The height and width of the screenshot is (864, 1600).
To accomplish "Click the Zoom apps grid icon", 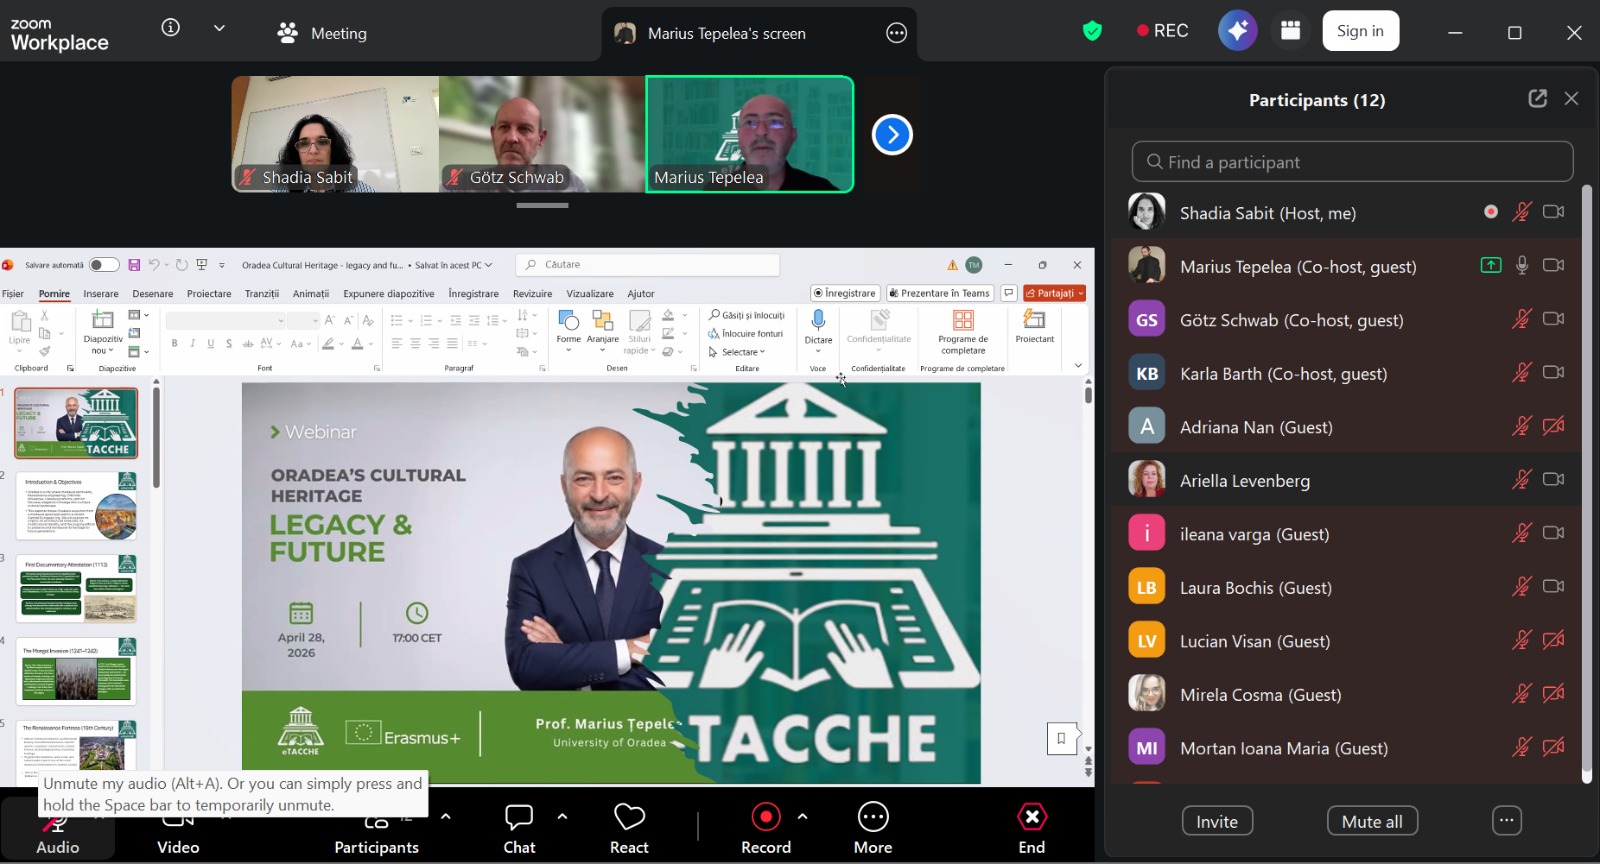I will pos(1290,31).
